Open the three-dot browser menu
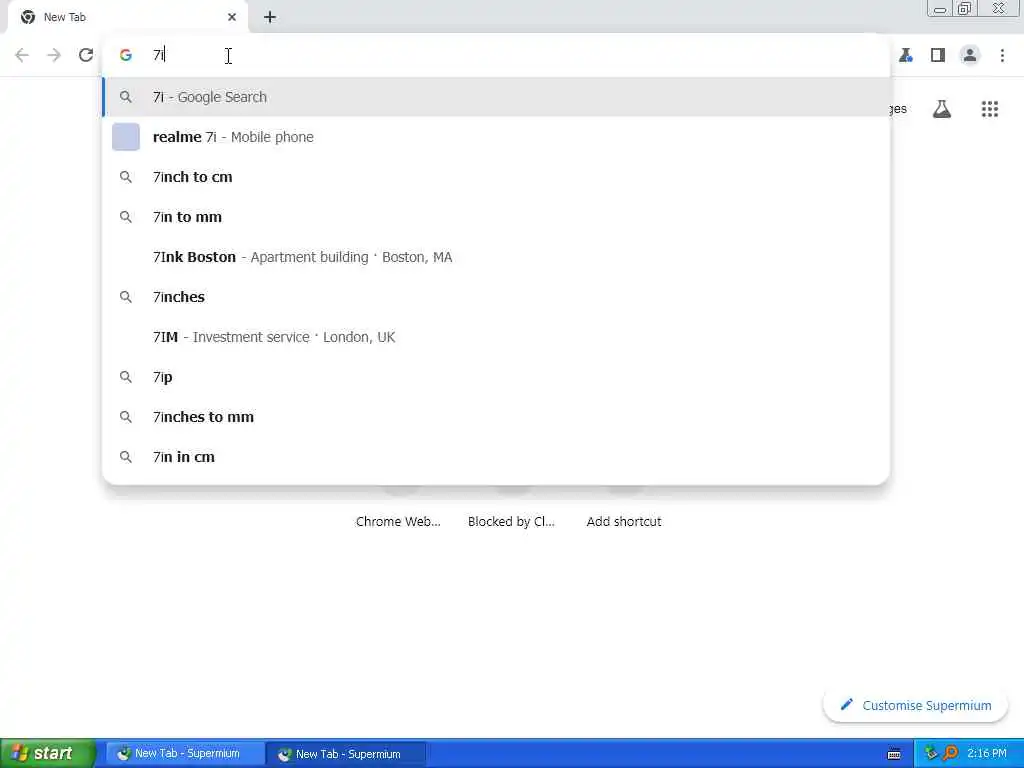1024x768 pixels. [x=1002, y=55]
